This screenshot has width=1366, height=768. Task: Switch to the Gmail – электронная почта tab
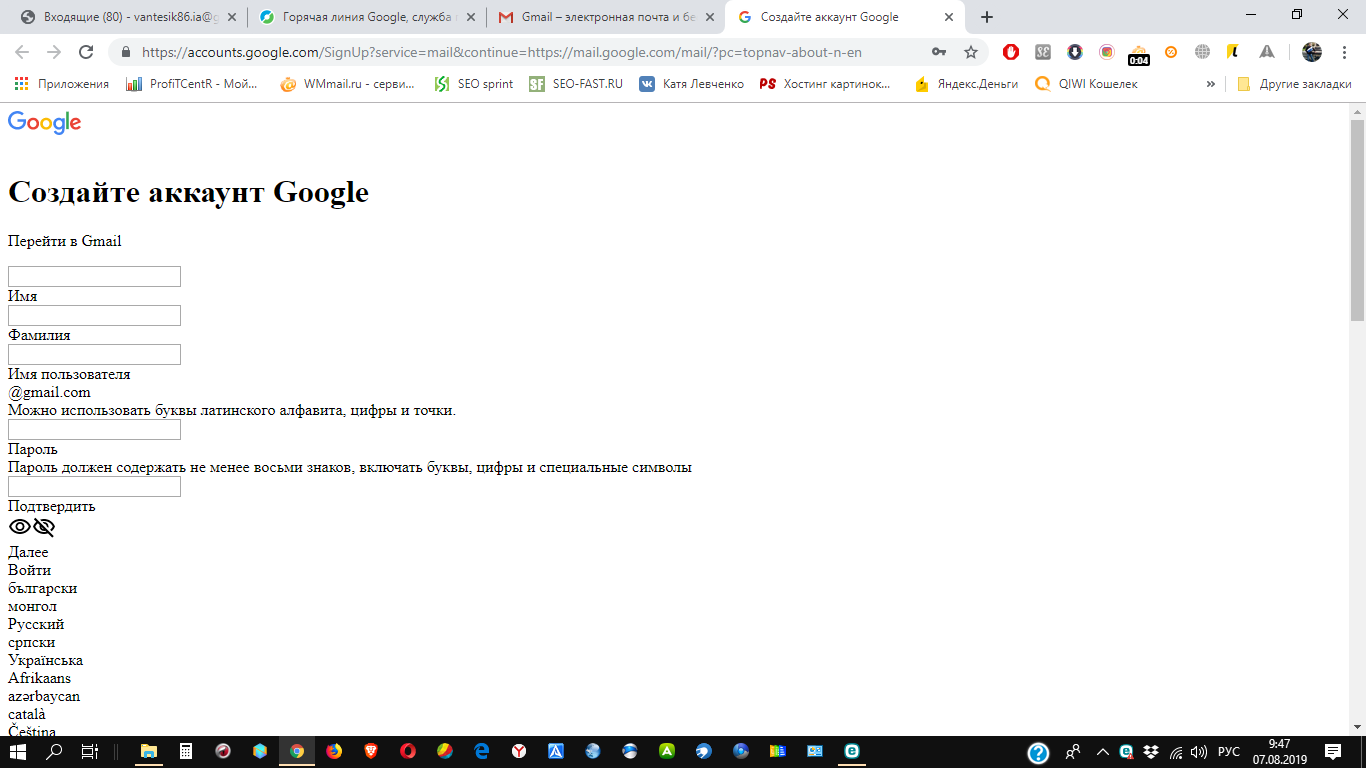[605, 17]
